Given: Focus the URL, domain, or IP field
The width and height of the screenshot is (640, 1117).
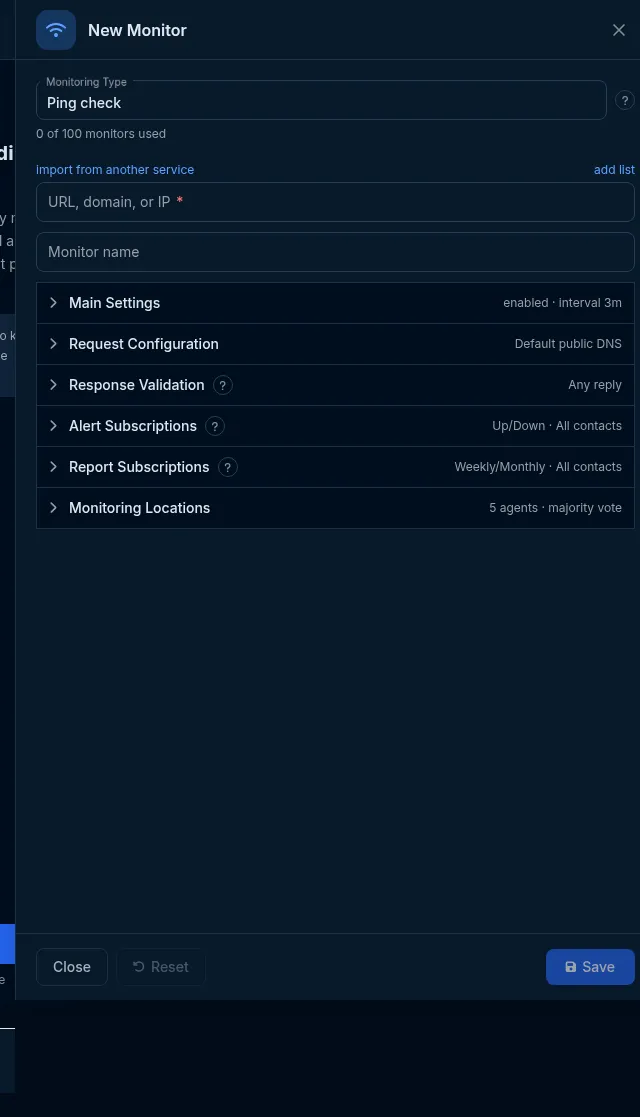Looking at the screenshot, I should [335, 202].
